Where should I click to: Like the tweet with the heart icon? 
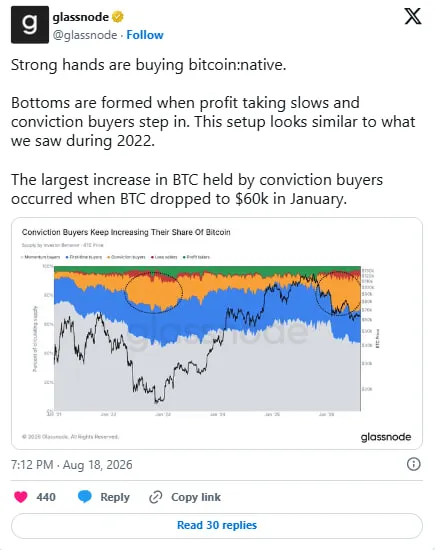21,497
